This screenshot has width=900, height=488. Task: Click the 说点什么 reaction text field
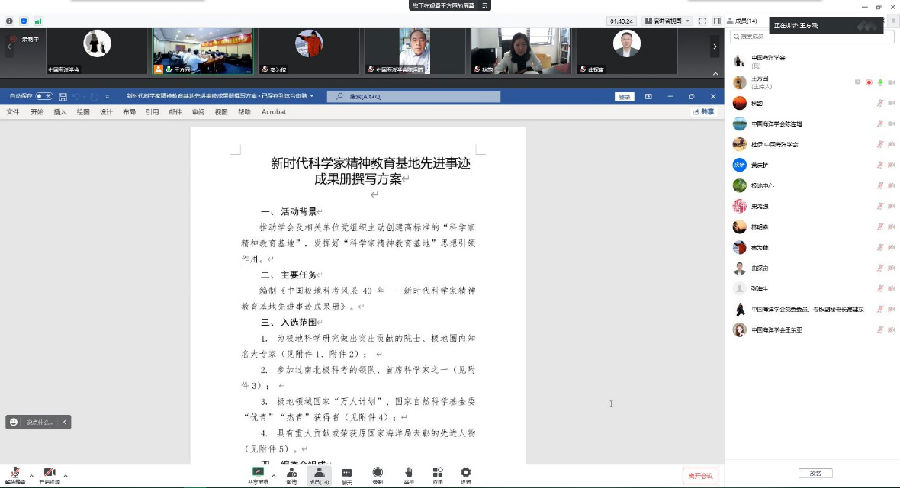[40, 422]
